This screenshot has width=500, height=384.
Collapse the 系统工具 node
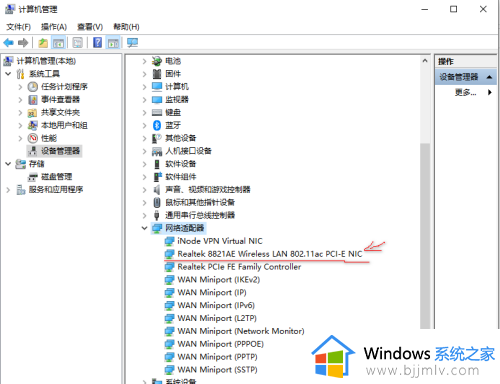(x=8, y=74)
